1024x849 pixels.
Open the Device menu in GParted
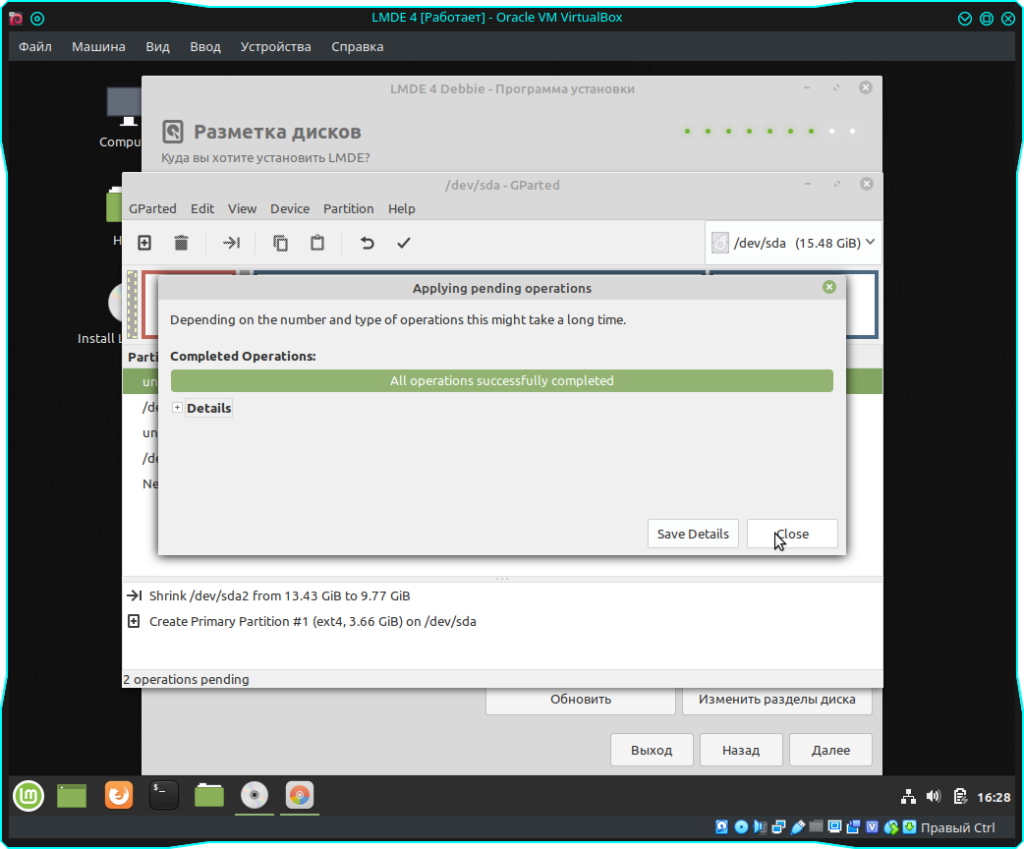click(x=290, y=209)
